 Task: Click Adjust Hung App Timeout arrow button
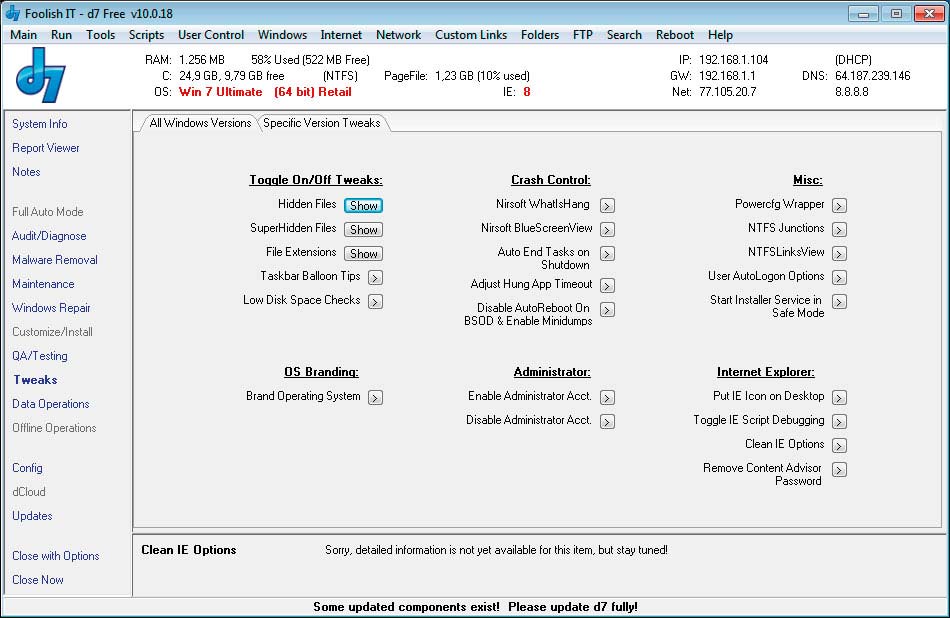(x=607, y=285)
